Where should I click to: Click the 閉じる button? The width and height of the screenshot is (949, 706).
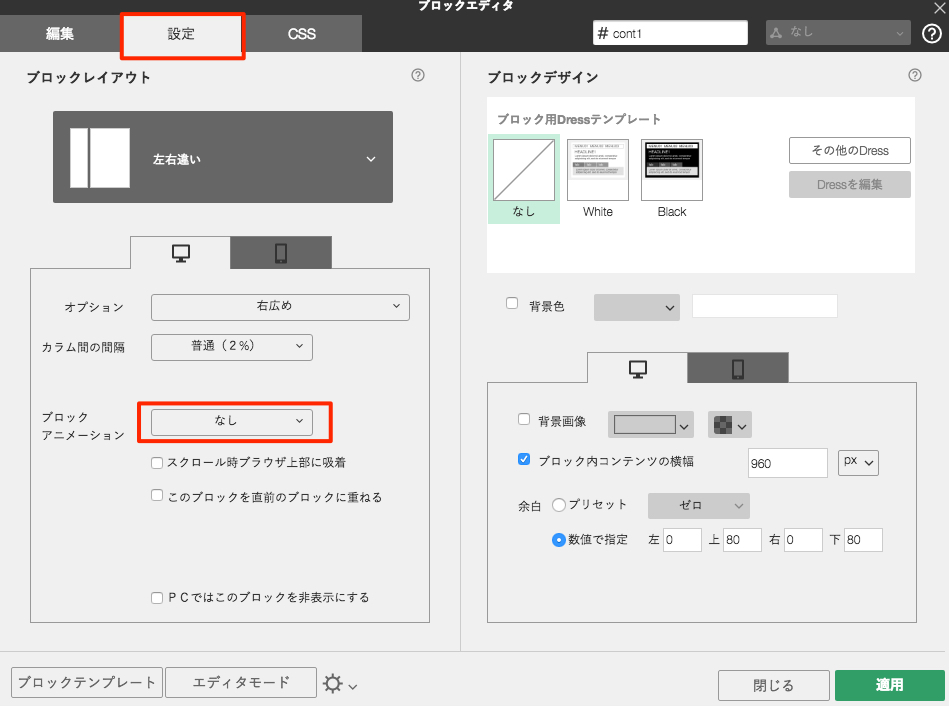pos(773,685)
